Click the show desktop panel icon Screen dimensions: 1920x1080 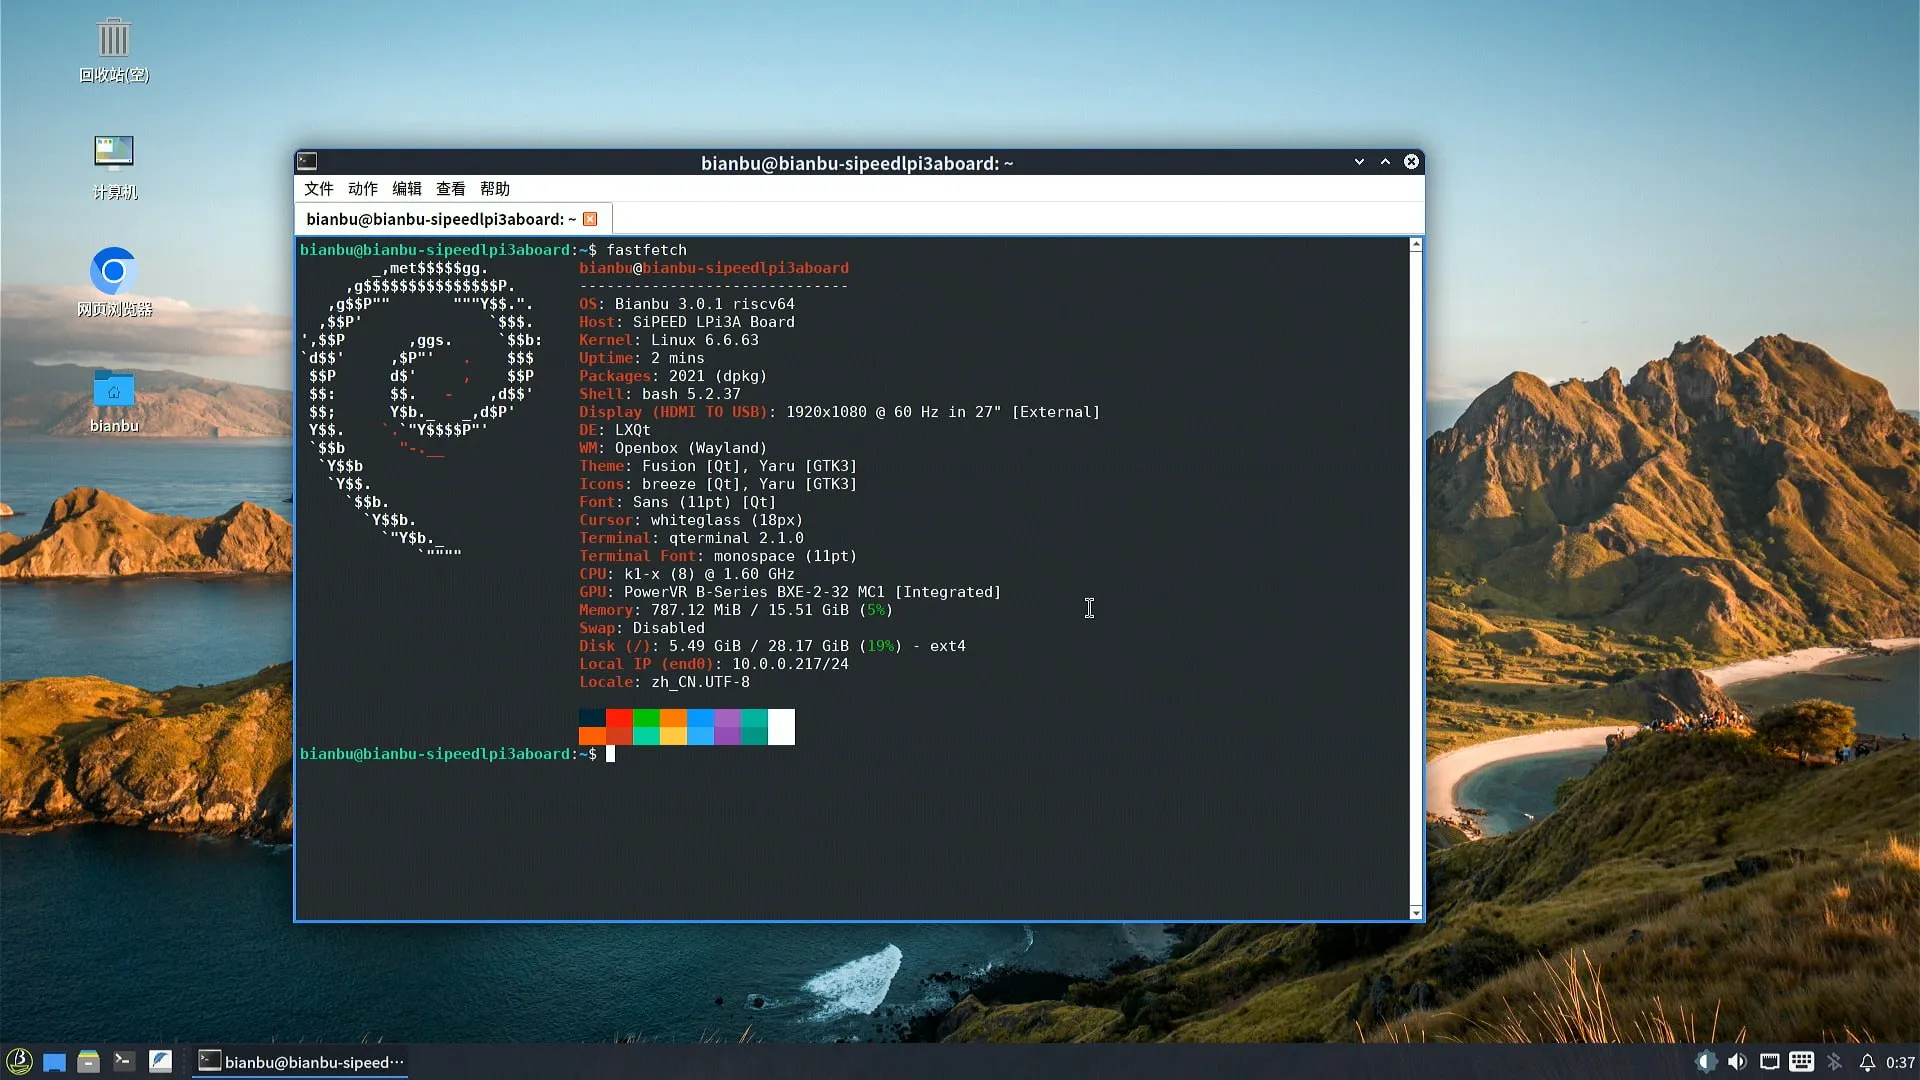[x=54, y=1062]
